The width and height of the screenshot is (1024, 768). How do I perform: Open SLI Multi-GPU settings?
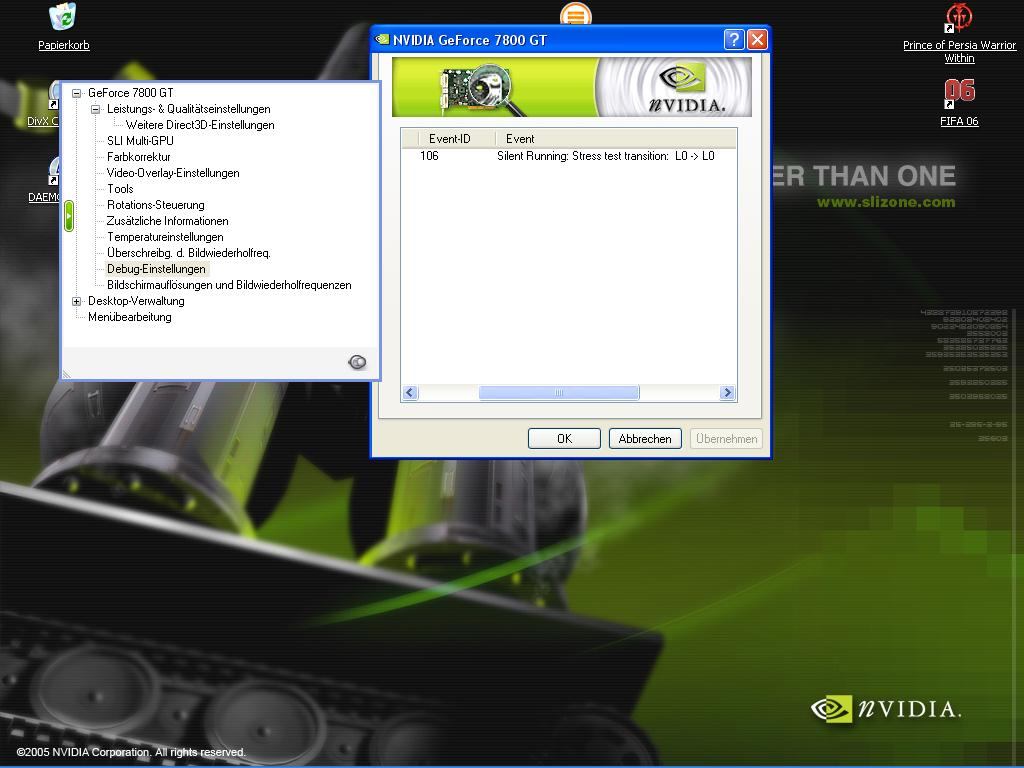(x=140, y=141)
